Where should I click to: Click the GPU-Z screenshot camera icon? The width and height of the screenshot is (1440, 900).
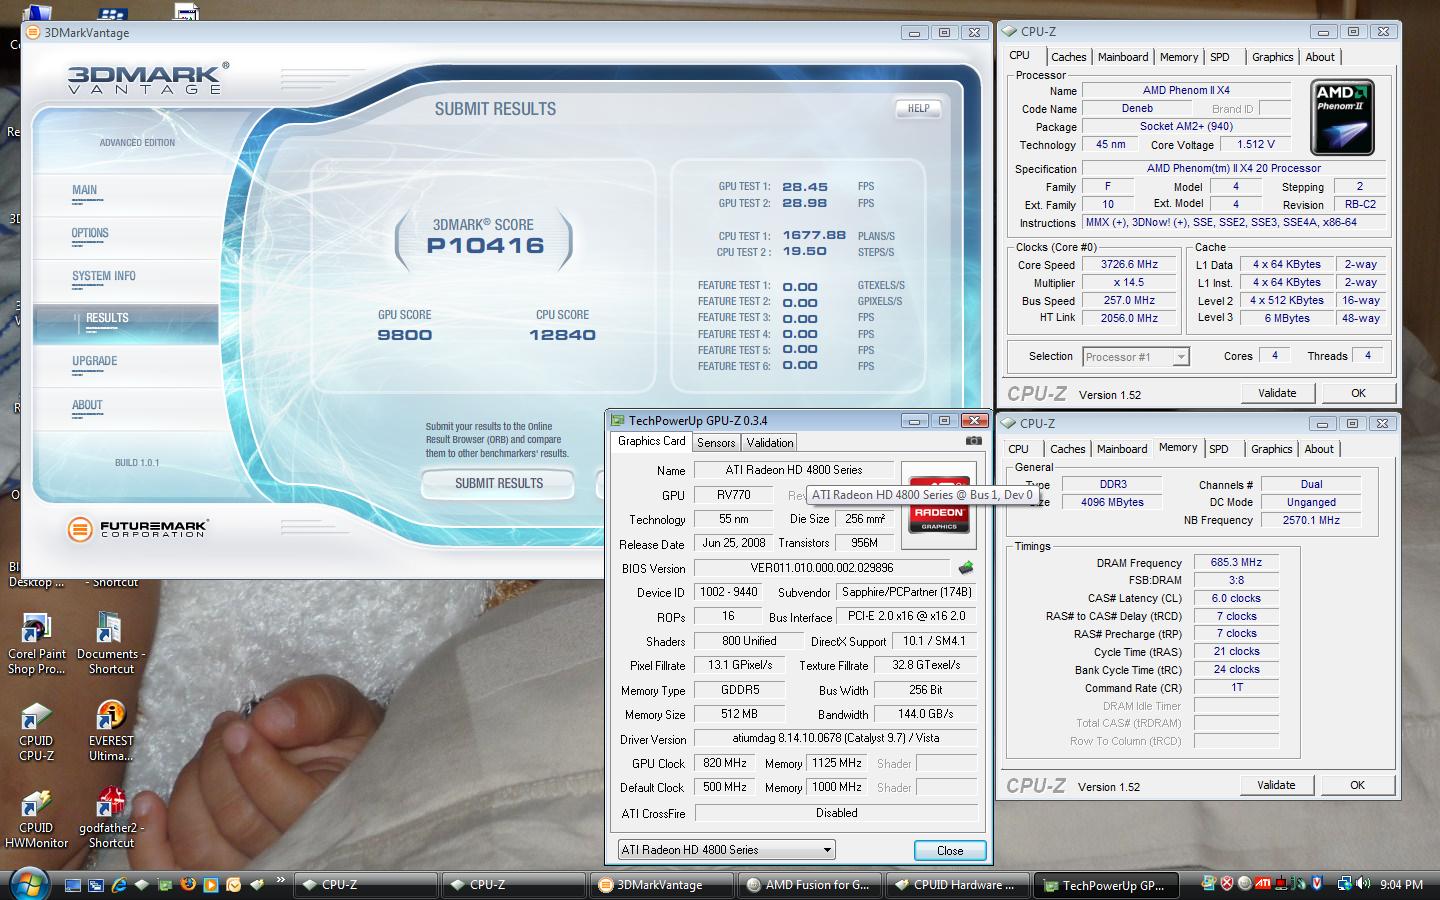pyautogui.click(x=973, y=441)
